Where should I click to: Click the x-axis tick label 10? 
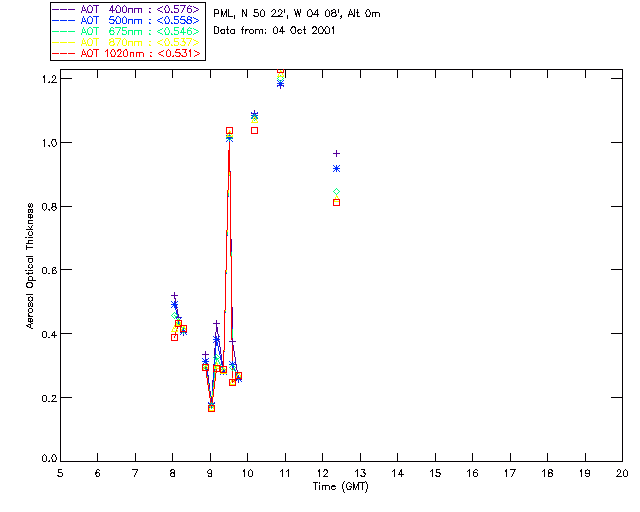(247, 473)
